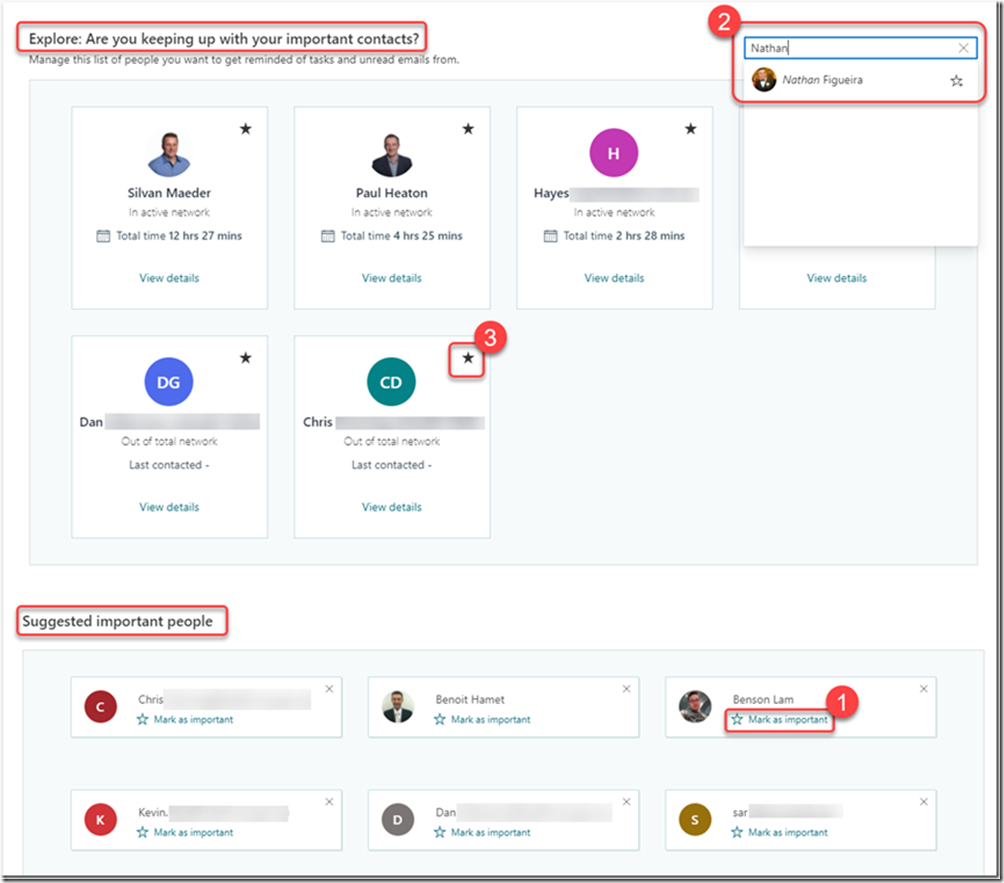Close the suggestion card for sar contact

point(923,801)
